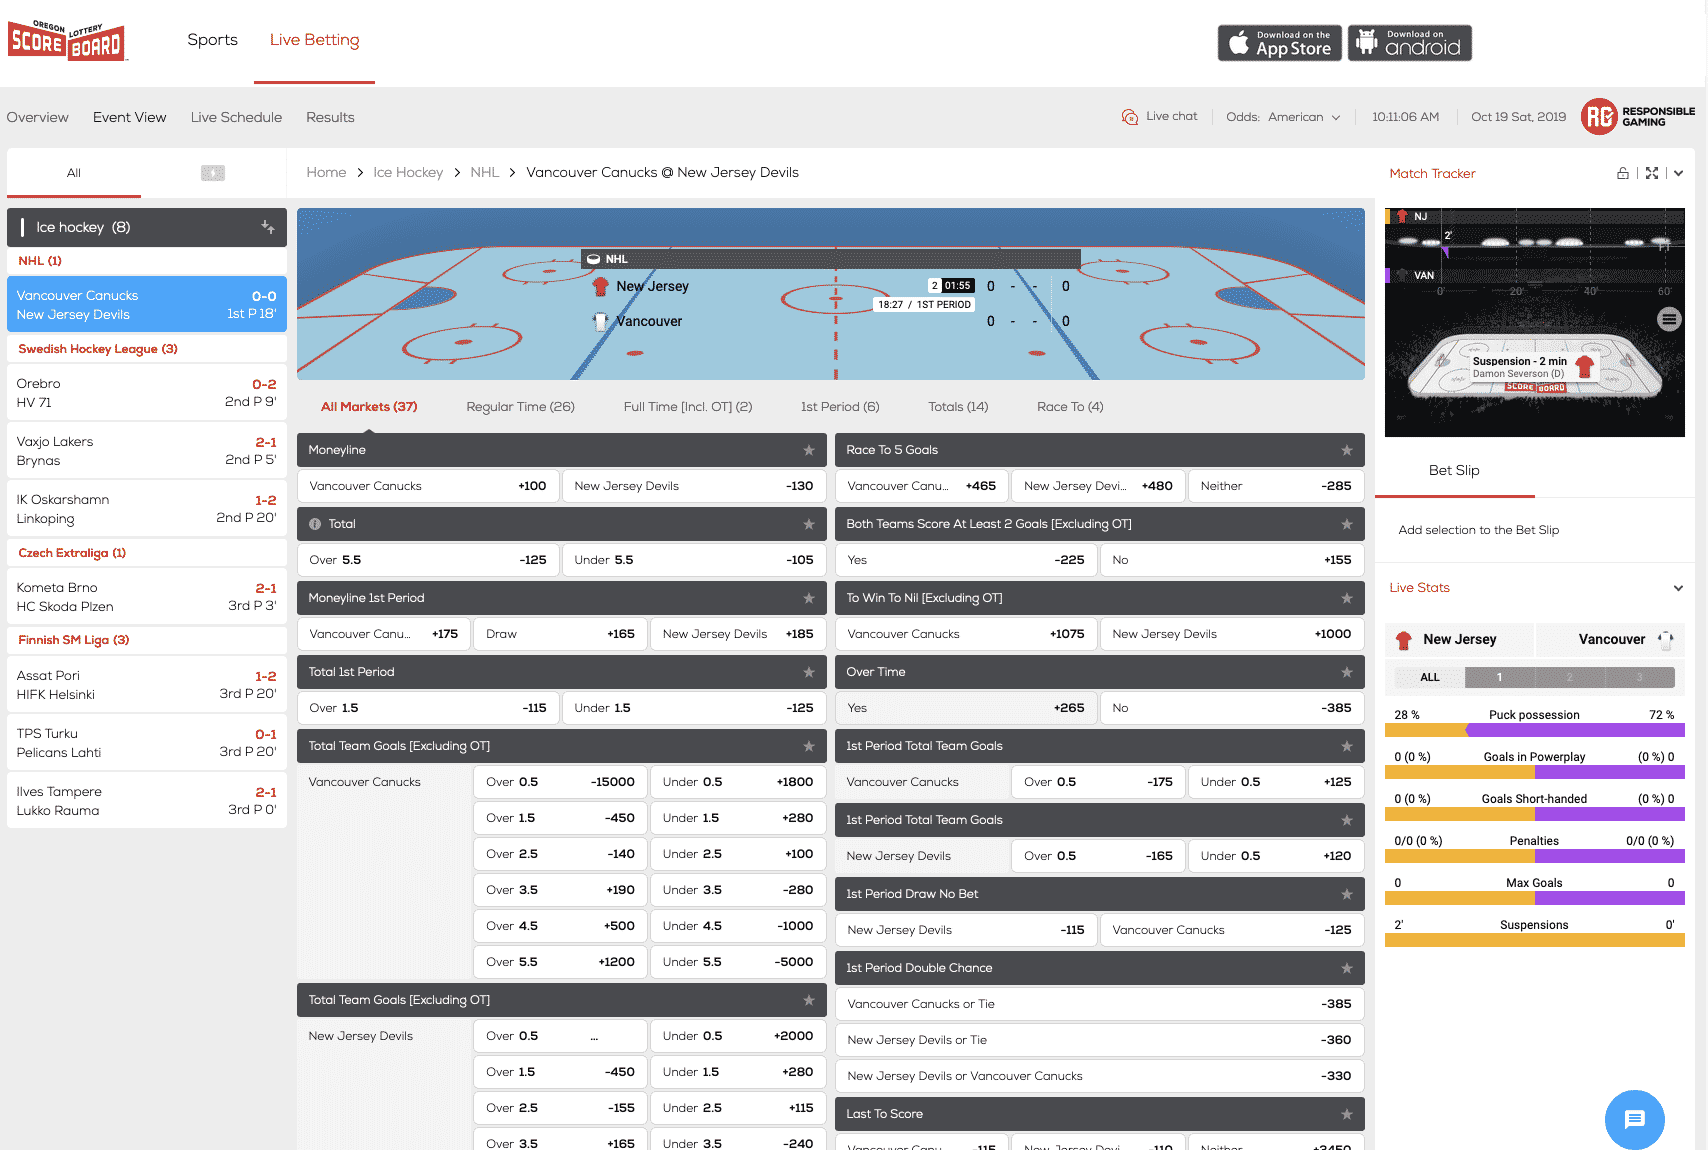Pick Draw +165 in Moneyline 1st Period
The height and width of the screenshot is (1150, 1708).
tap(560, 634)
